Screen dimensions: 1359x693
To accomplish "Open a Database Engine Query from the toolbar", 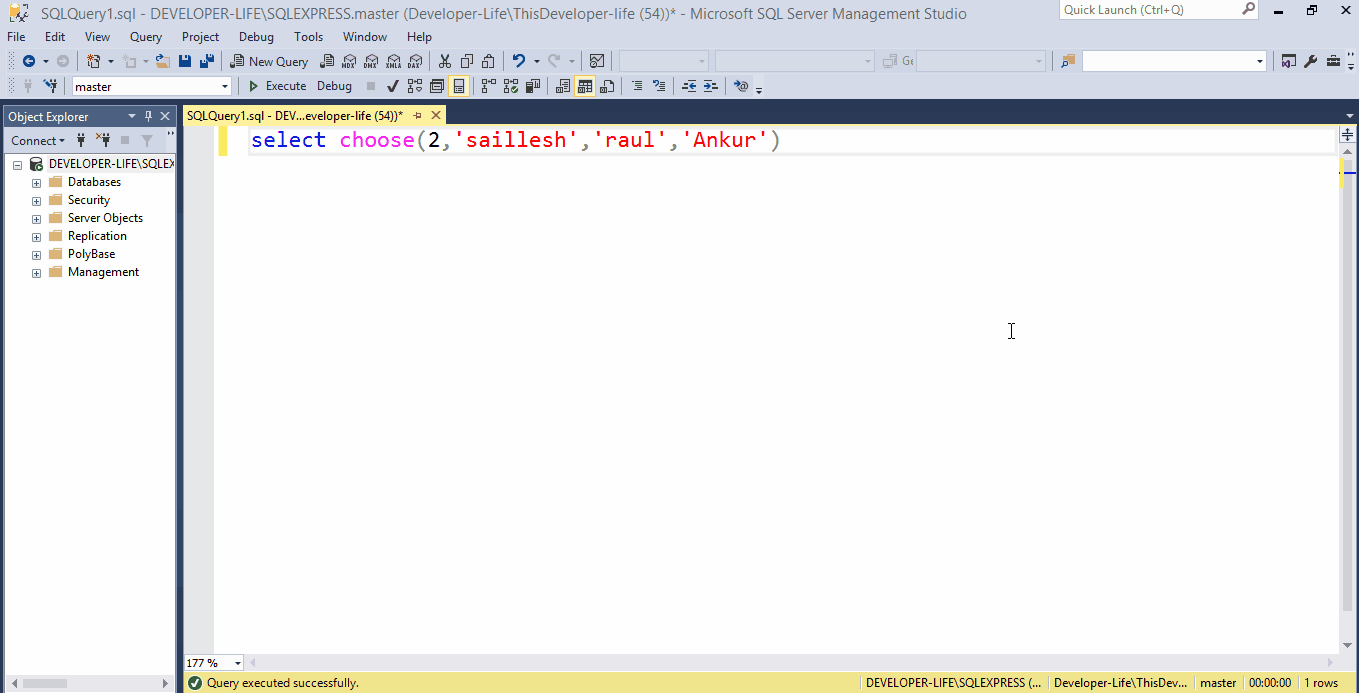I will point(327,61).
